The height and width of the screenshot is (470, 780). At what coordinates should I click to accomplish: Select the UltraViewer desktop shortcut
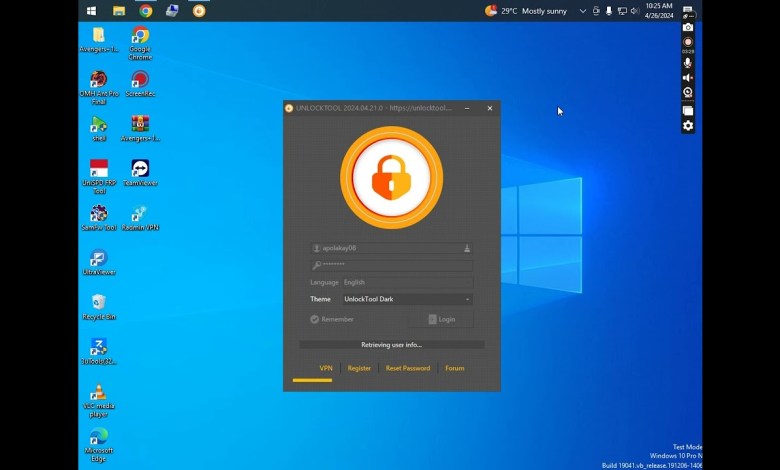(99, 262)
